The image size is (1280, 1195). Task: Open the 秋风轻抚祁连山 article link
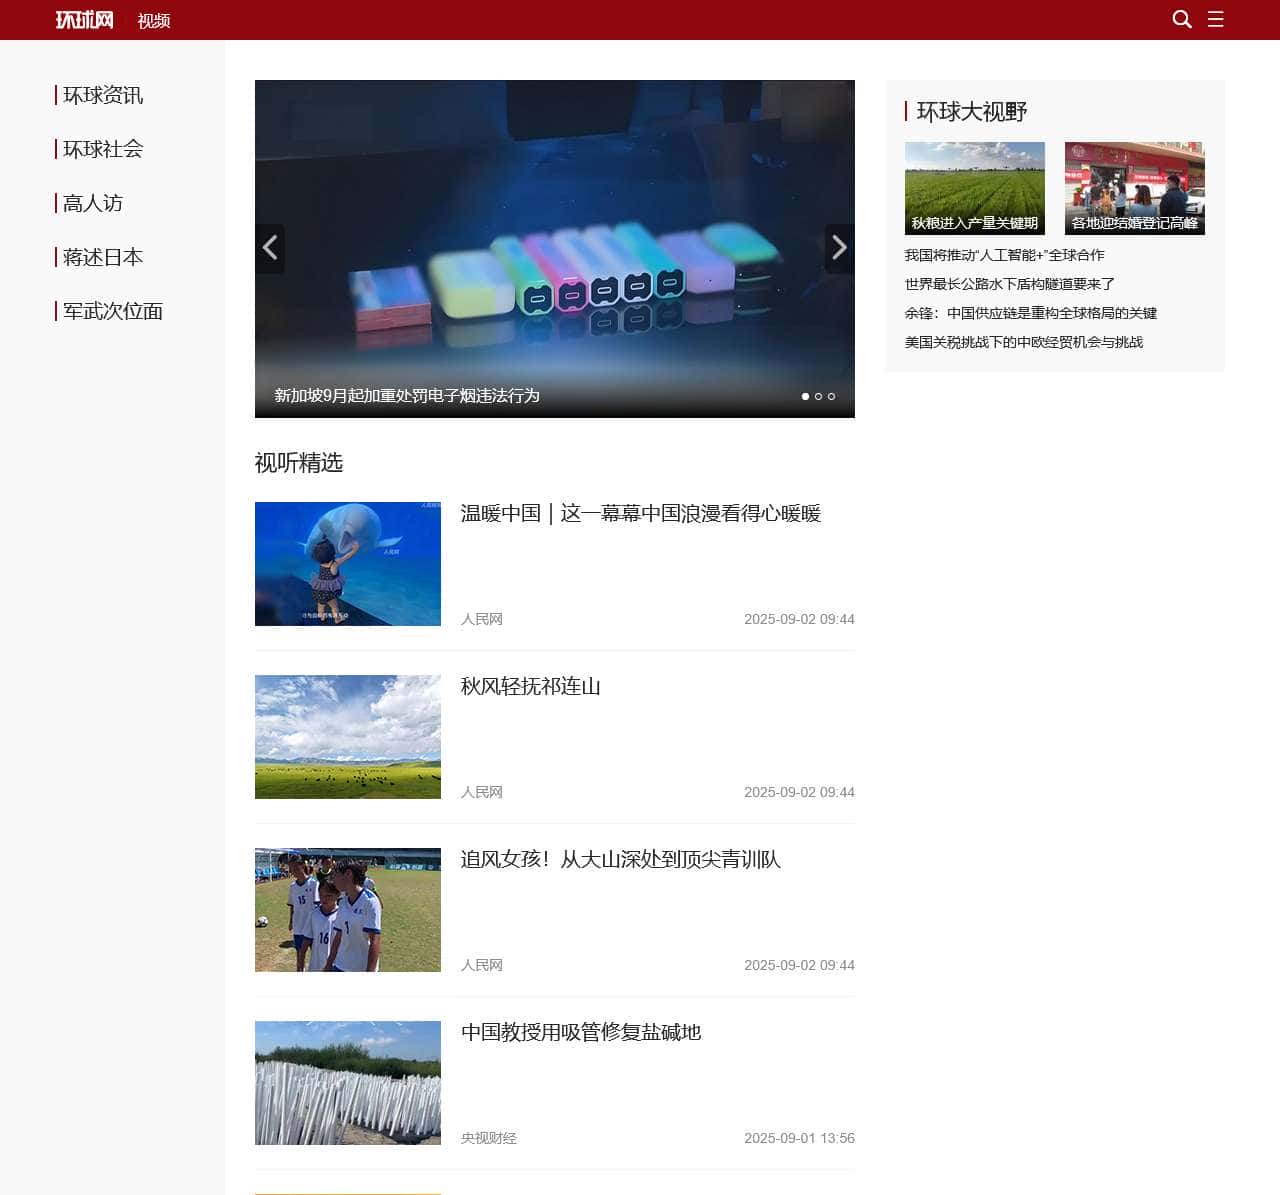[x=530, y=686]
